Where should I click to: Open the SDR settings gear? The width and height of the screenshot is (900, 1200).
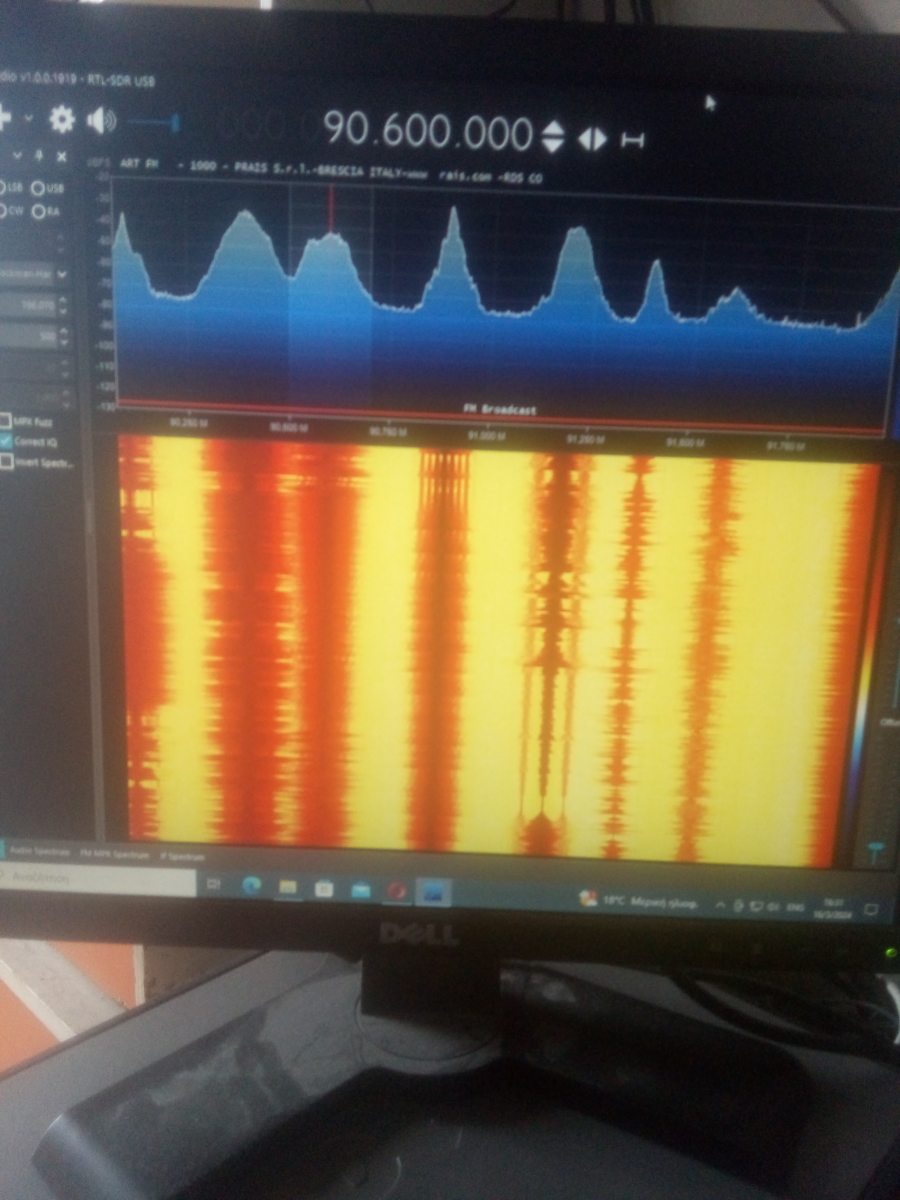62,121
